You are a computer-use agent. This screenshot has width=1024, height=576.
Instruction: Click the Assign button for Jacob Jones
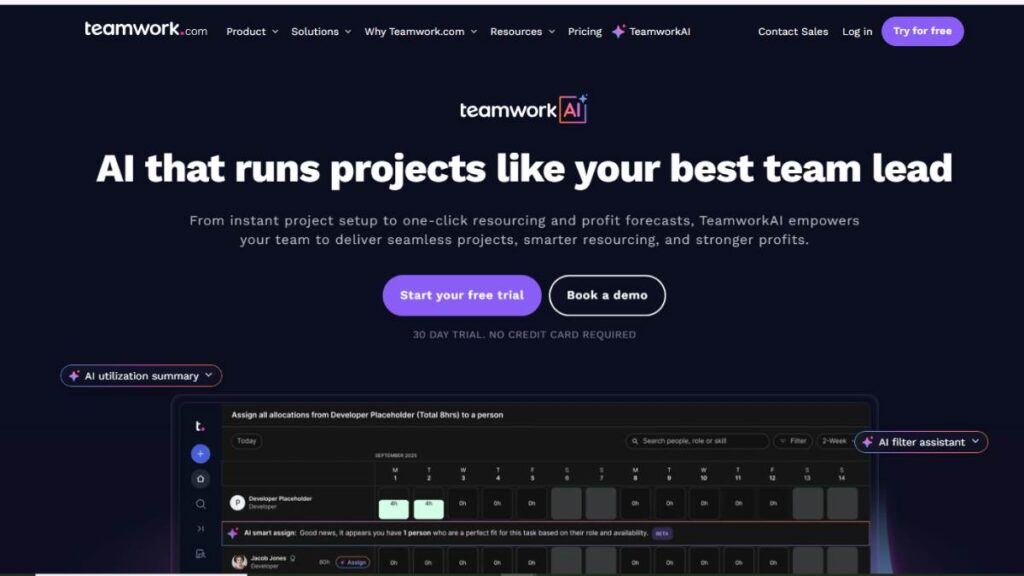coord(353,562)
